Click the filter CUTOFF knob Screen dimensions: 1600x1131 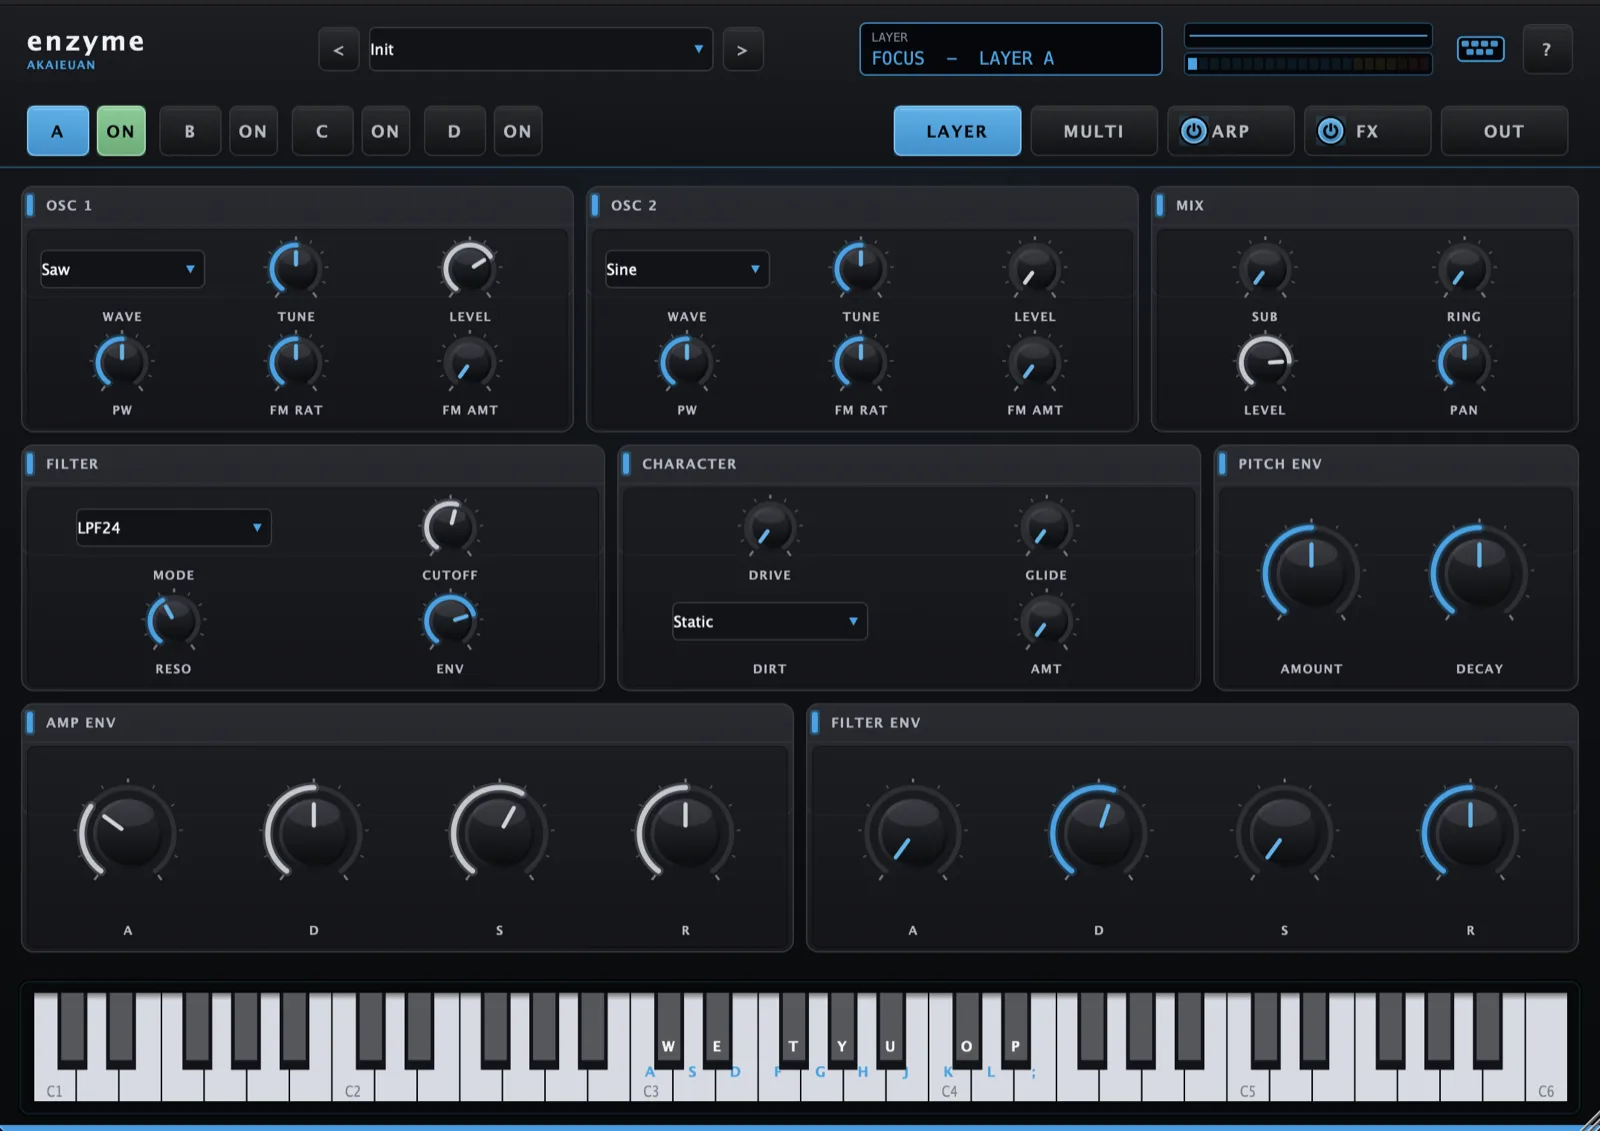click(450, 527)
